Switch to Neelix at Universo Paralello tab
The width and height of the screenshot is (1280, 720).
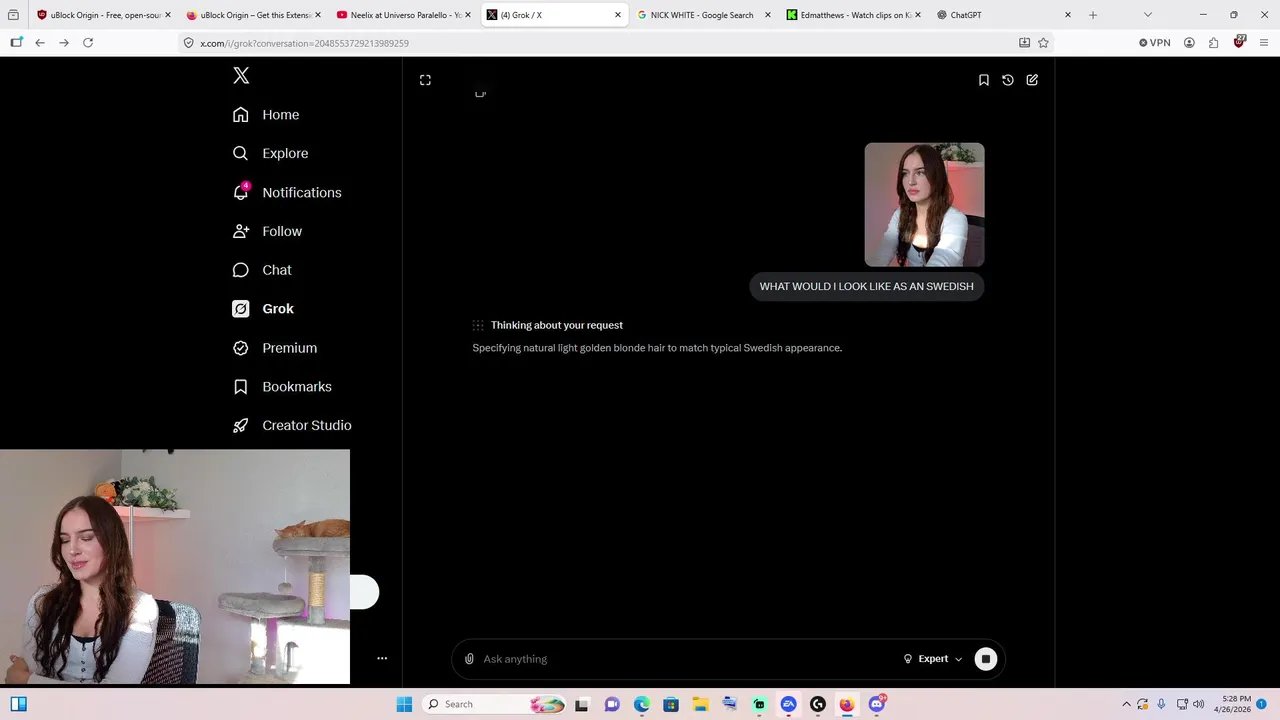(x=404, y=15)
